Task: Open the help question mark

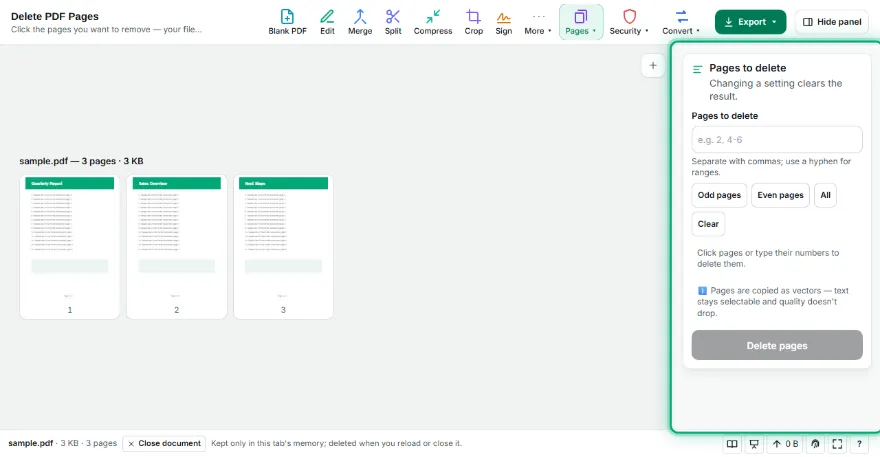Action: [859, 444]
